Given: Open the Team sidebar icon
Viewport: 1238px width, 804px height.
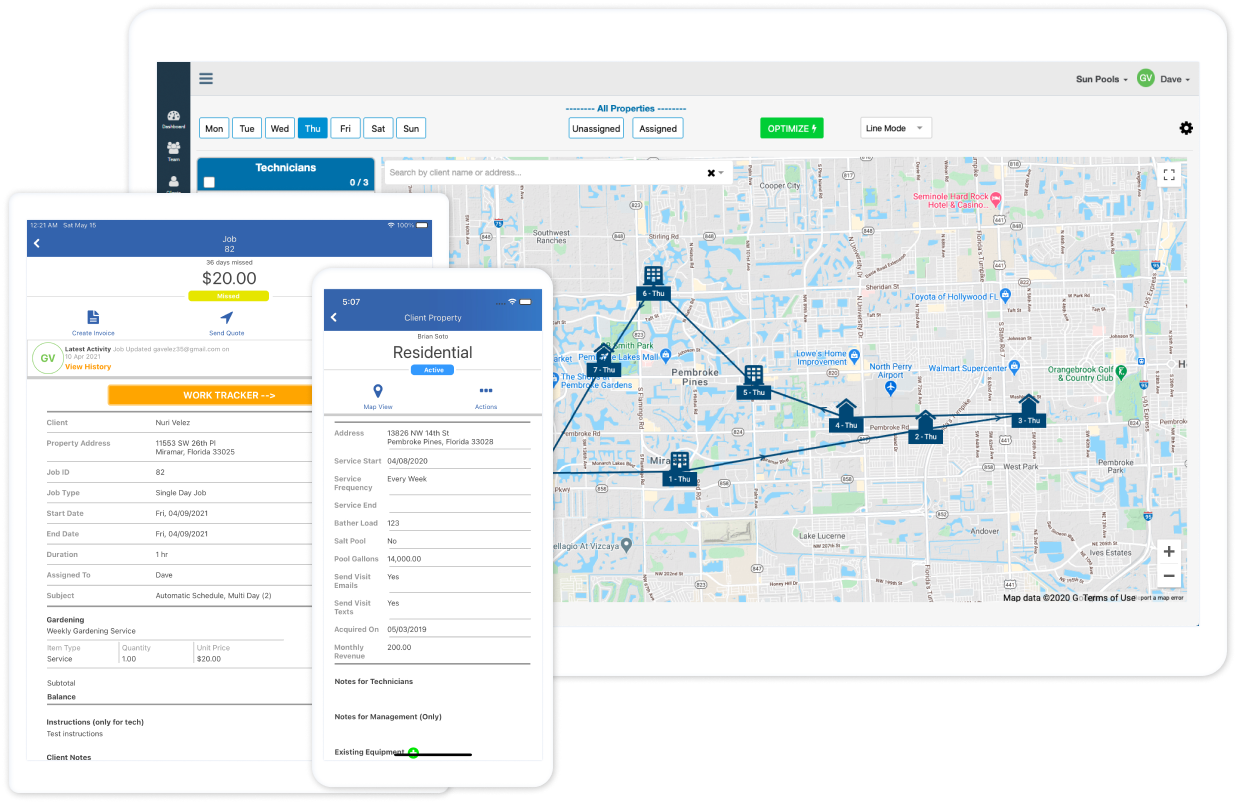Looking at the screenshot, I should pyautogui.click(x=174, y=151).
